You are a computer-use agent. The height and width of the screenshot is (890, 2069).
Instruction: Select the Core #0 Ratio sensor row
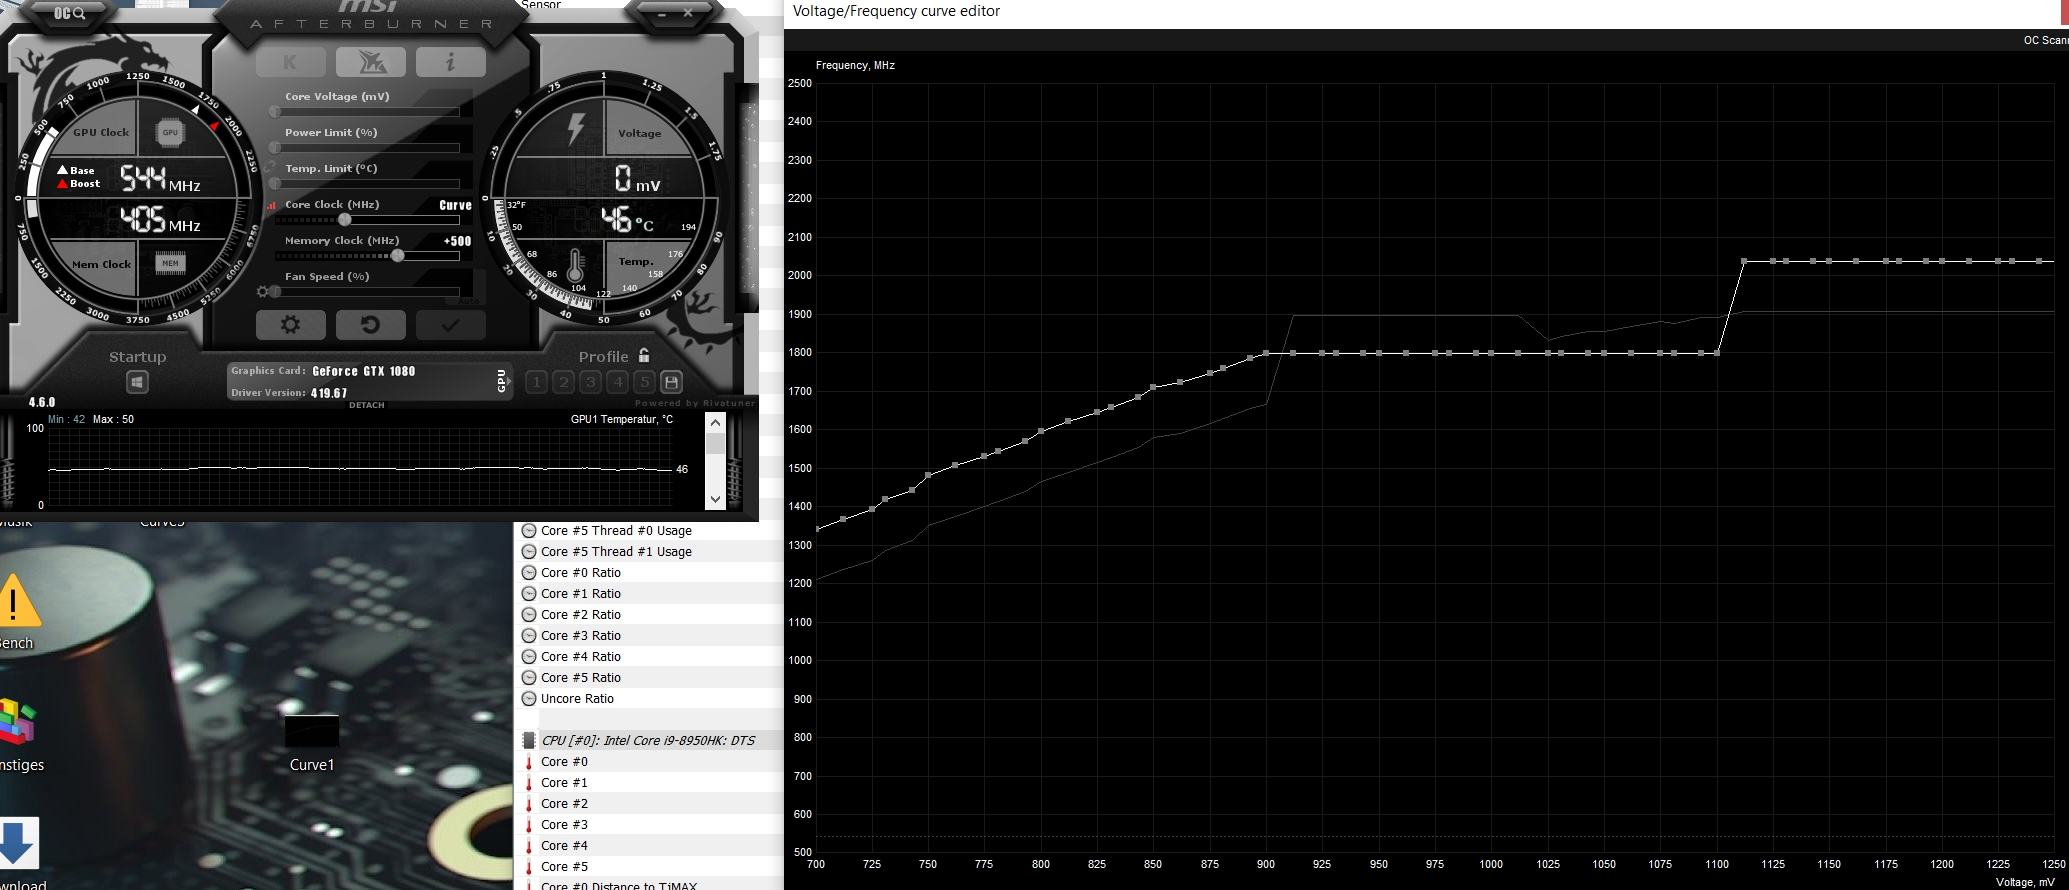[x=648, y=573]
